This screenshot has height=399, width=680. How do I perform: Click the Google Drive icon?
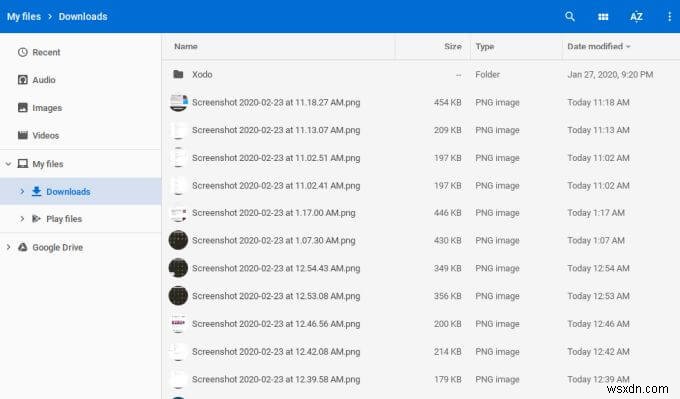(23, 247)
